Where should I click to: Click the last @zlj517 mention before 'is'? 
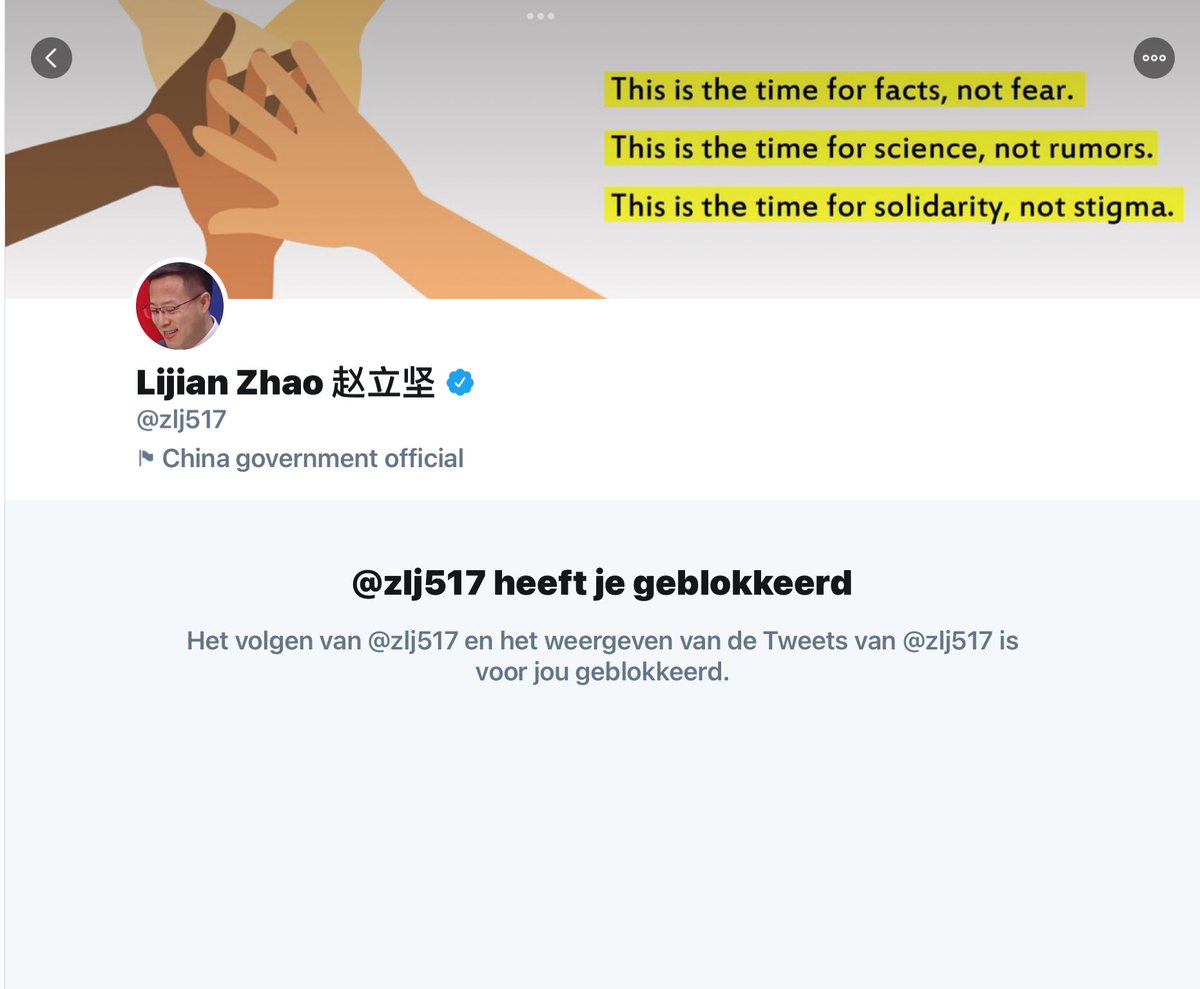[949, 640]
